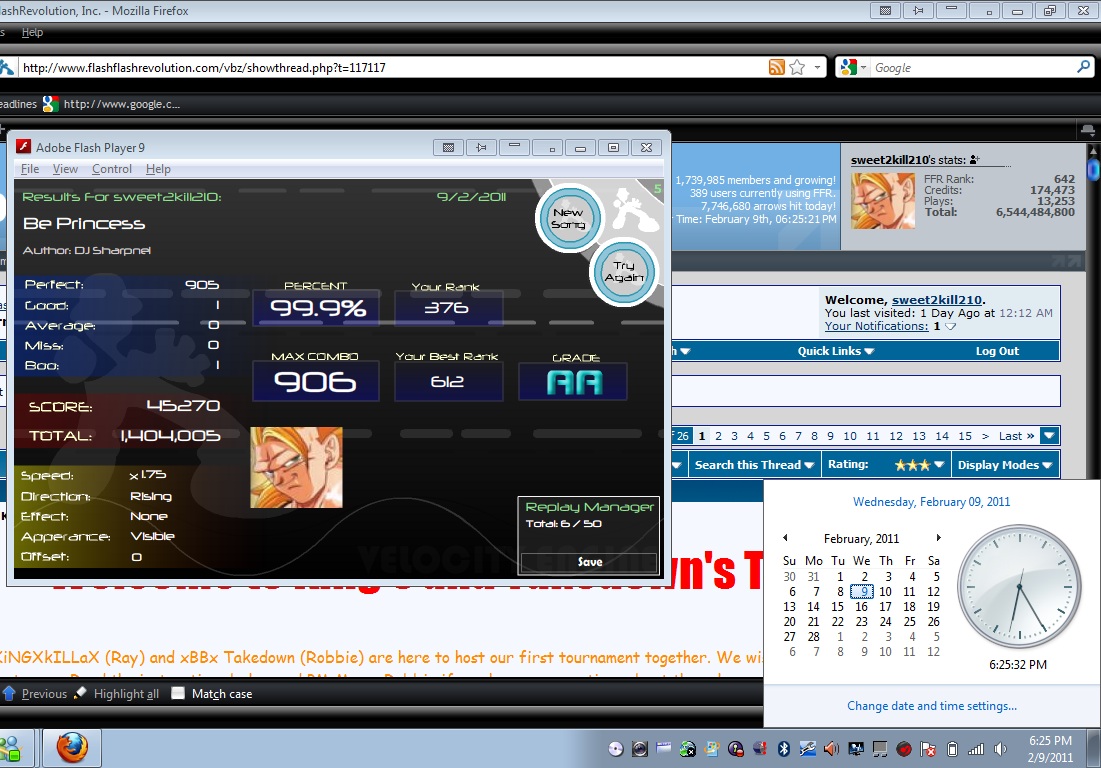Click the volume speaker tray icon
The width and height of the screenshot is (1101, 768).
1001,749
